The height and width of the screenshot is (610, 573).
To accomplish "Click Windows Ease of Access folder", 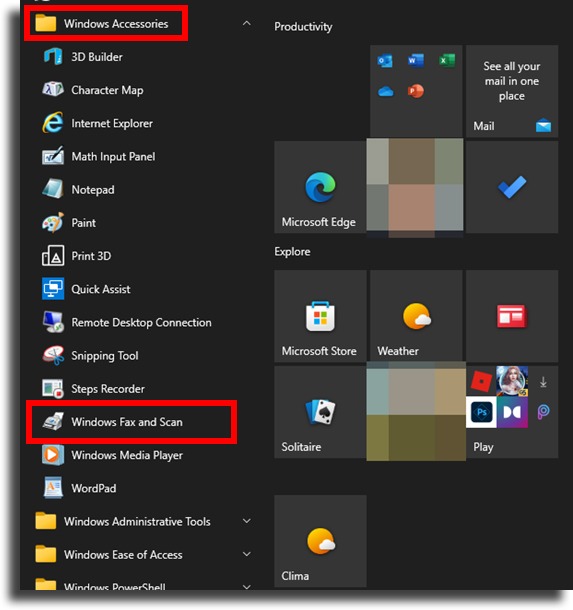I will pyautogui.click(x=142, y=554).
